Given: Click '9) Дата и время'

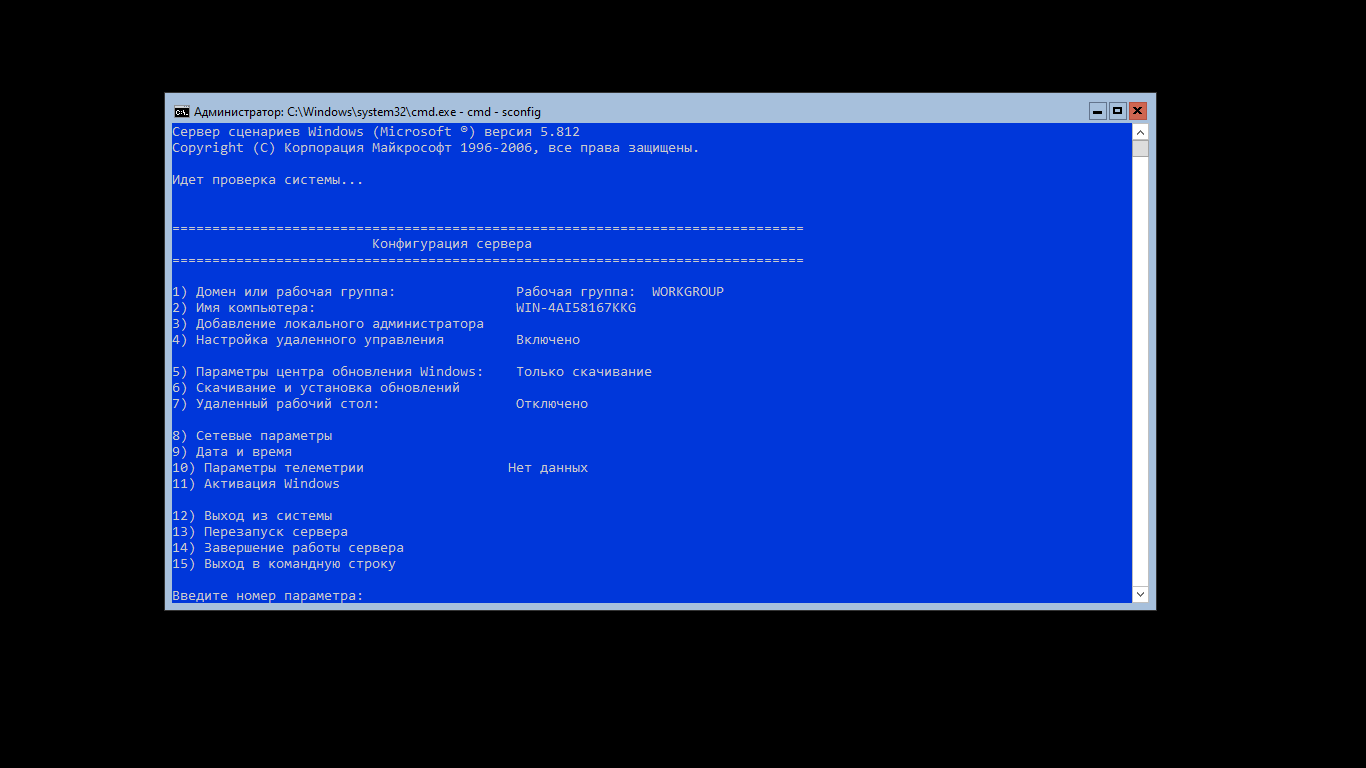Looking at the screenshot, I should pyautogui.click(x=232, y=452).
